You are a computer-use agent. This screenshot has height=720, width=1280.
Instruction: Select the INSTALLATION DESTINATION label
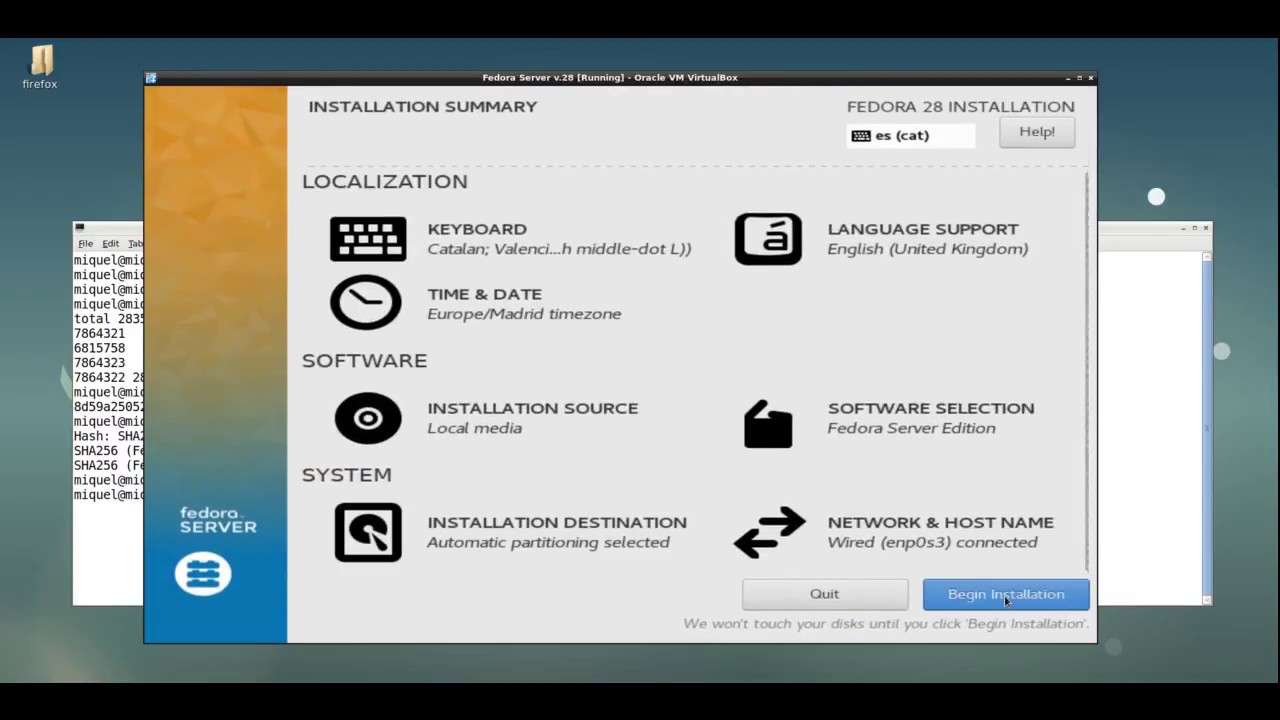click(x=557, y=522)
